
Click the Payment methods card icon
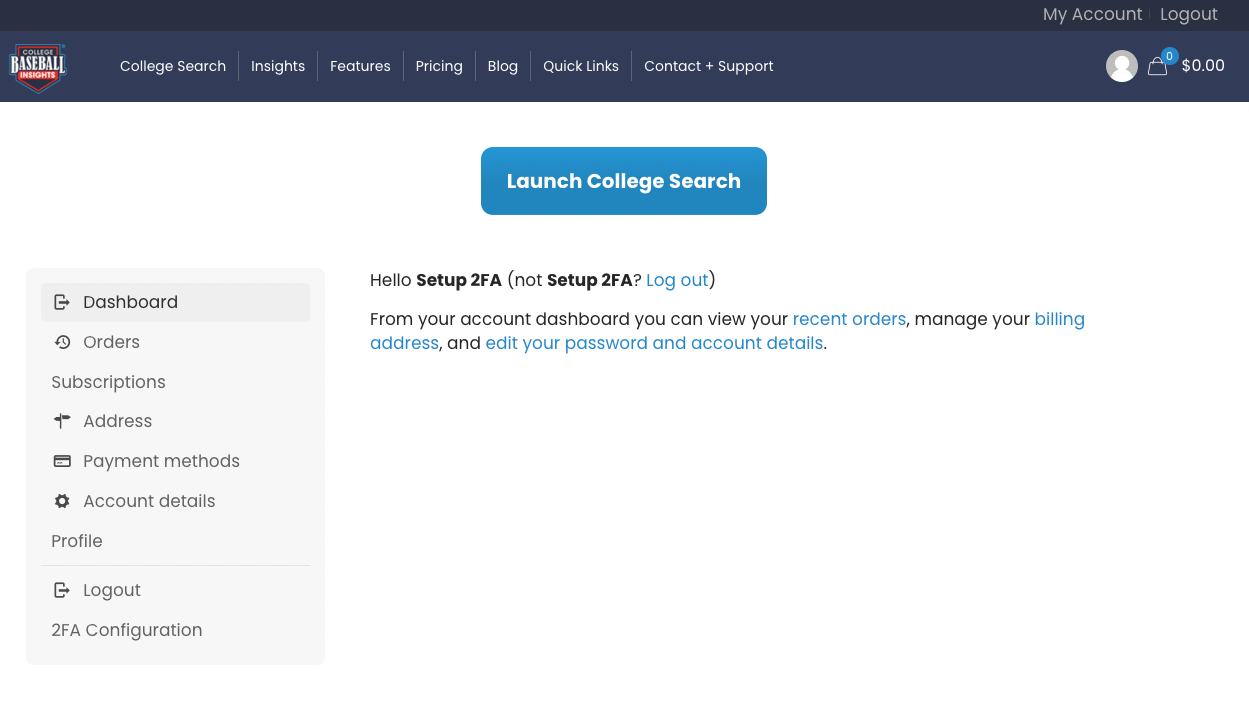62,461
